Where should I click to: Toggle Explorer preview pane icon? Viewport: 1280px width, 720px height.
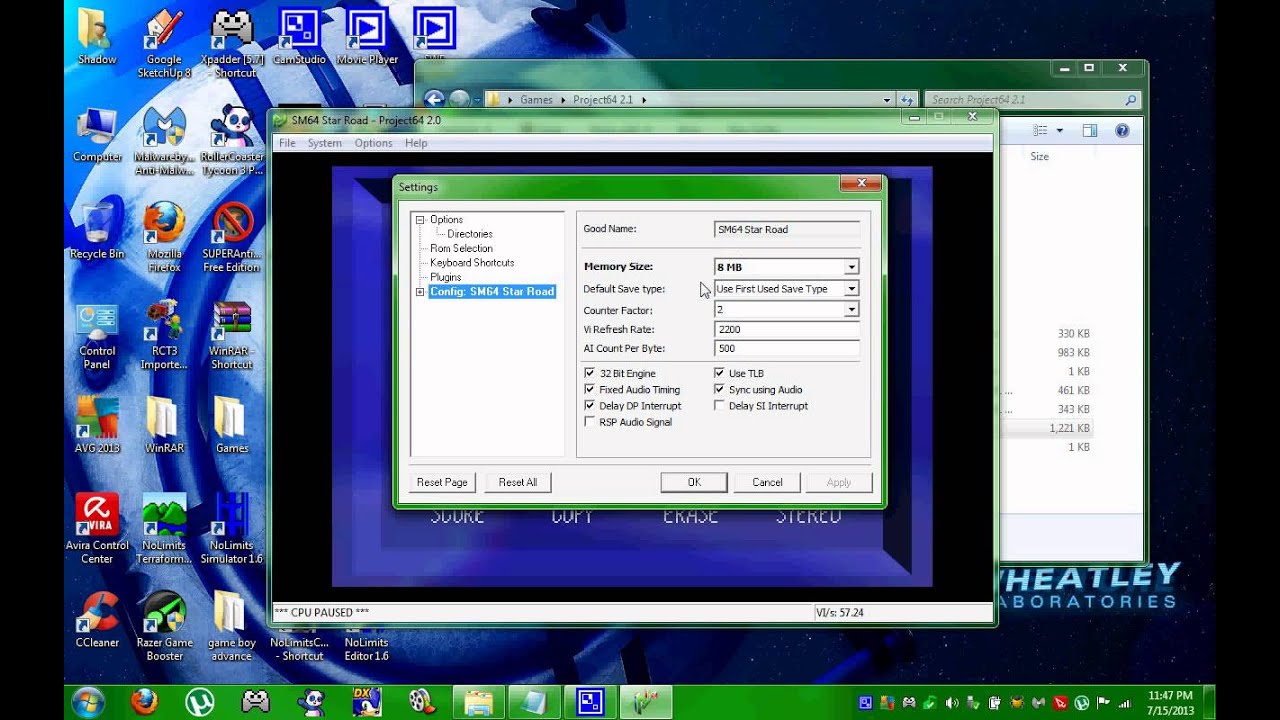[x=1090, y=131]
